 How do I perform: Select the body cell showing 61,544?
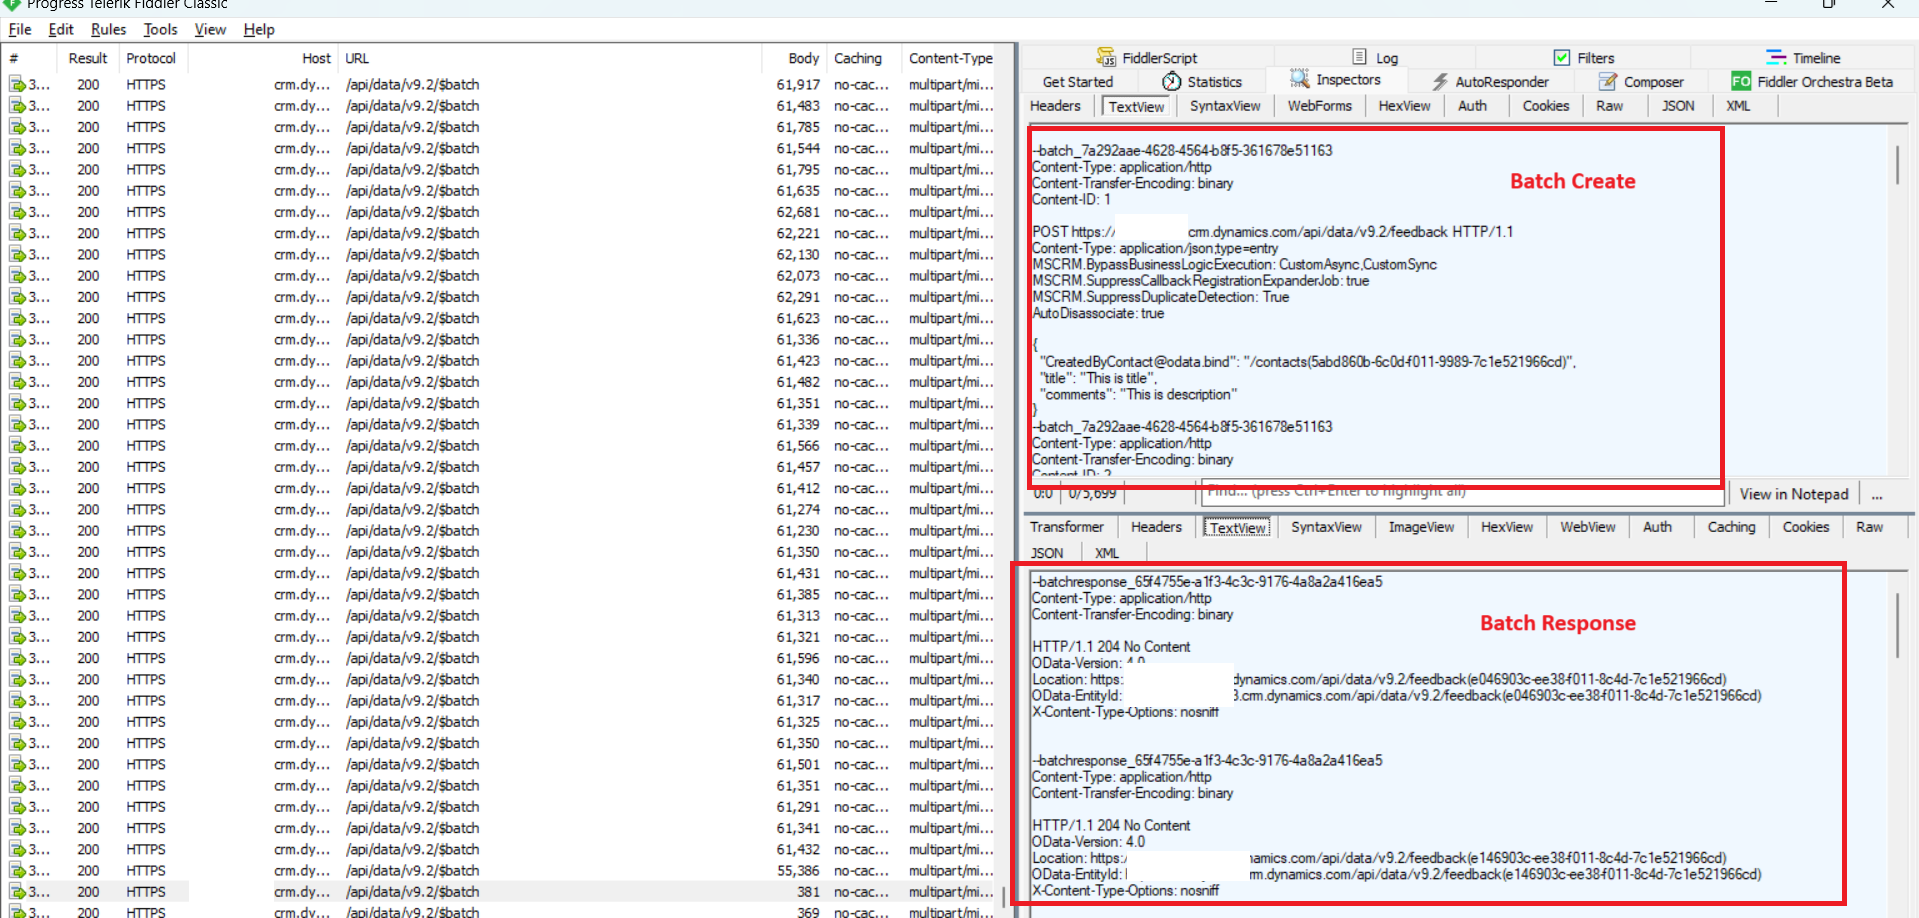coord(798,148)
